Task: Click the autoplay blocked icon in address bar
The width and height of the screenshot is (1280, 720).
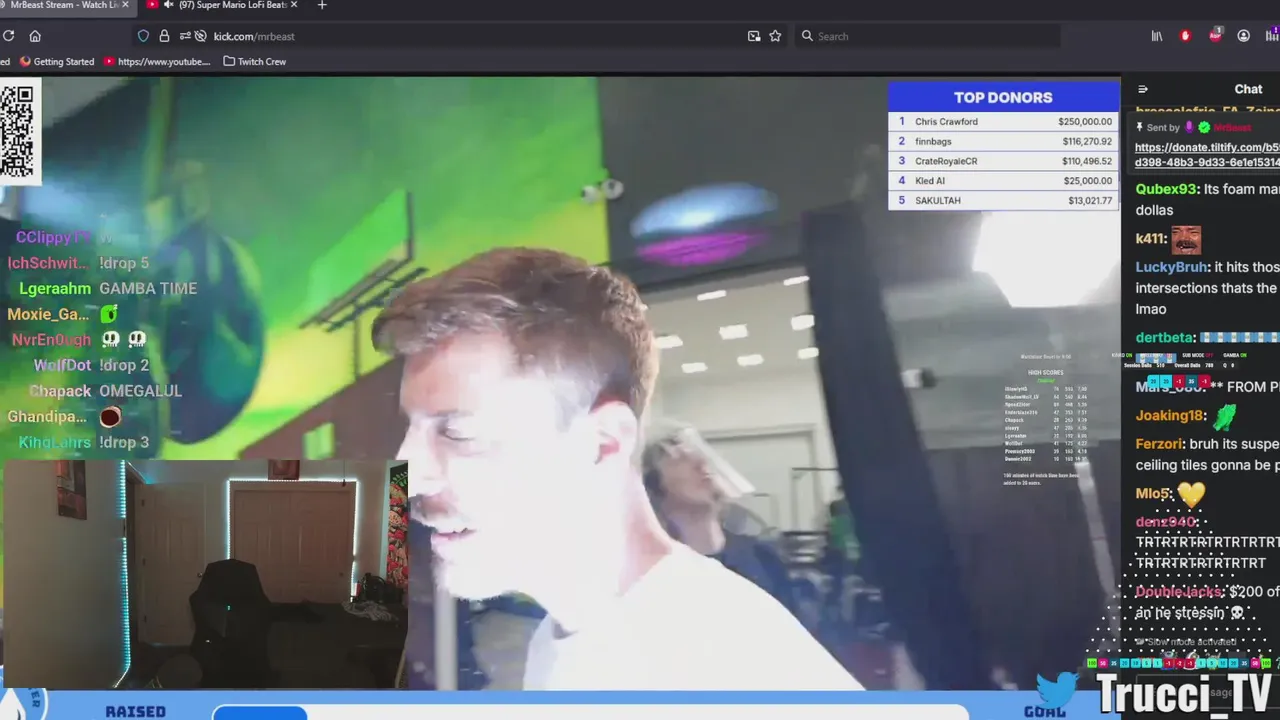Action: 201,36
